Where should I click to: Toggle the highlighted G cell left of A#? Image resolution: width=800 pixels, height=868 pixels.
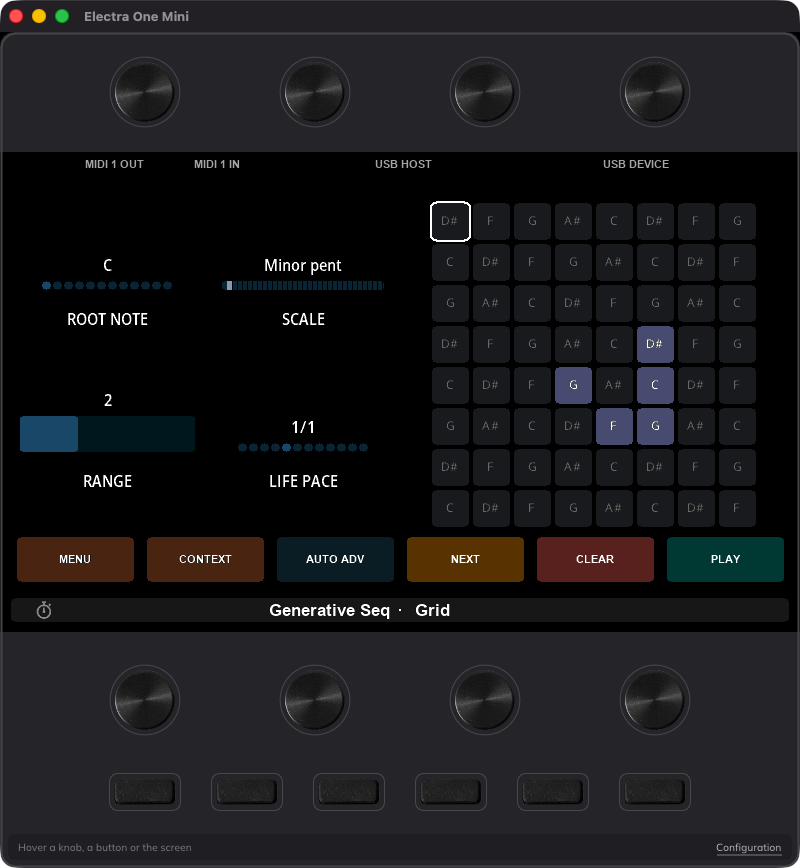point(573,385)
